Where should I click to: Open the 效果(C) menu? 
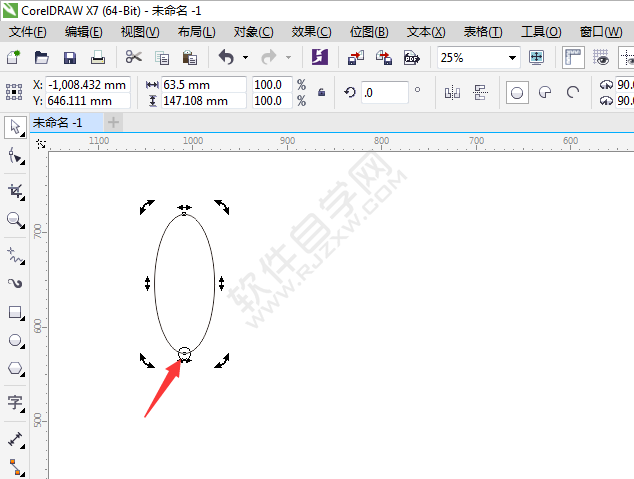[x=311, y=32]
